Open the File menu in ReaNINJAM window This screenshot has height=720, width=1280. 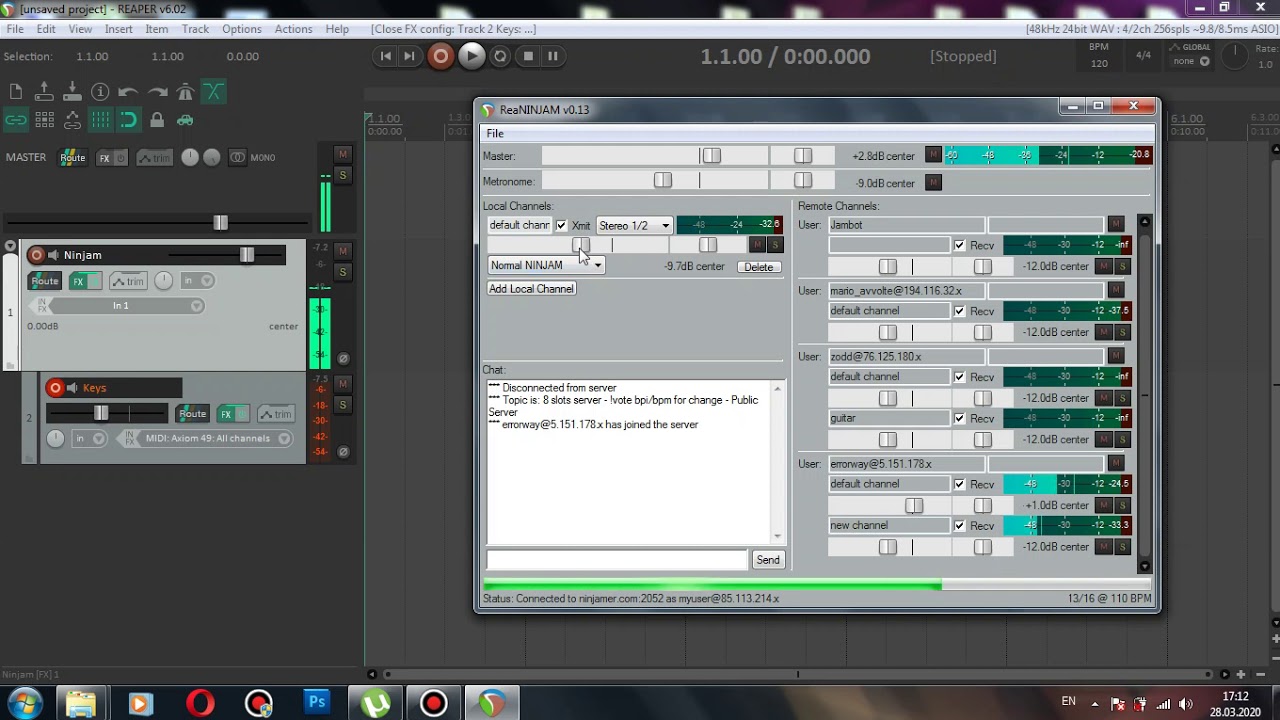click(495, 134)
